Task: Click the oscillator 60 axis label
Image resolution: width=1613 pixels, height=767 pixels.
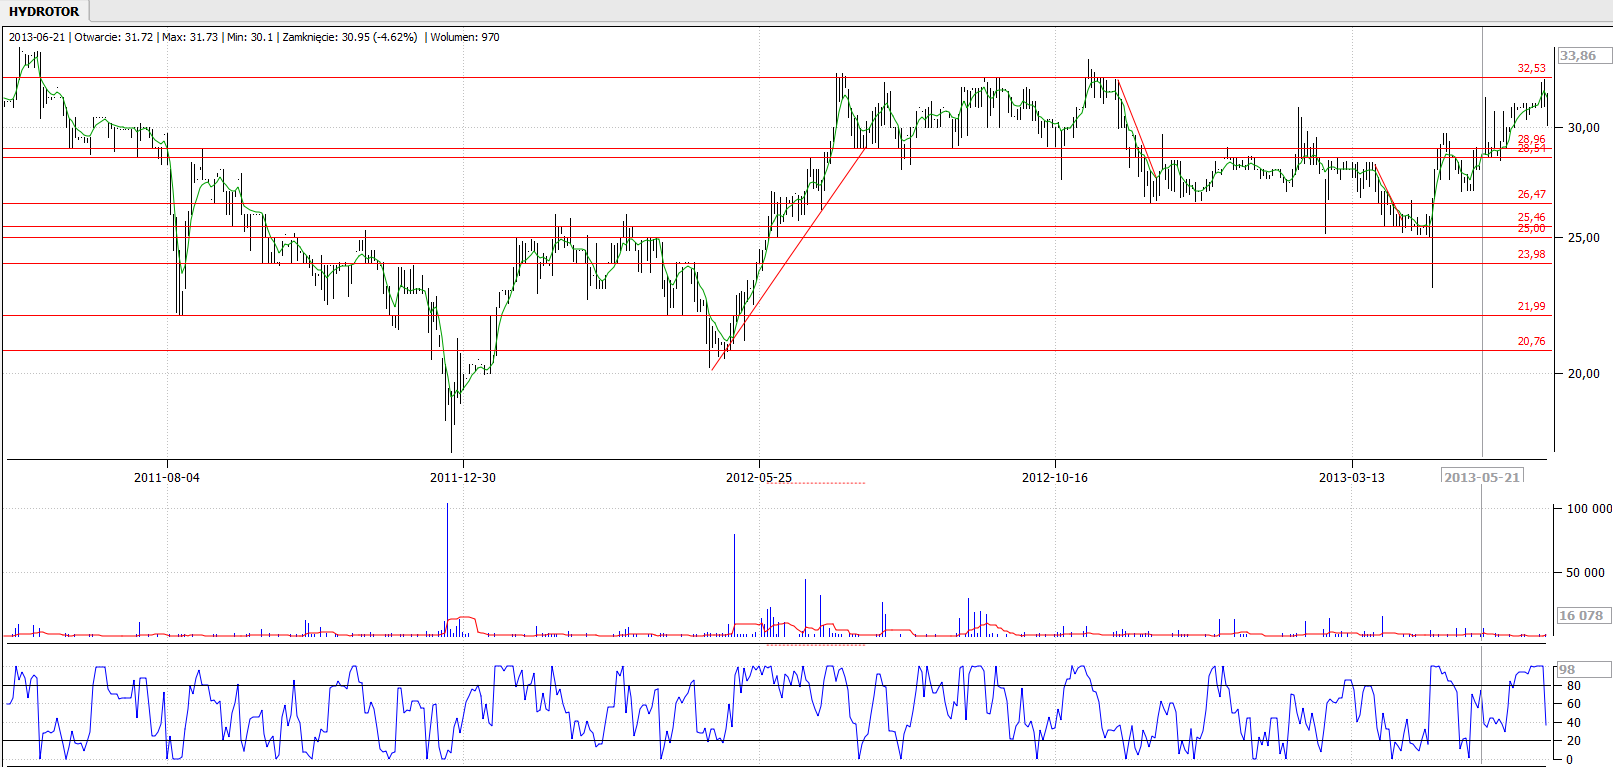Action: (x=1574, y=703)
